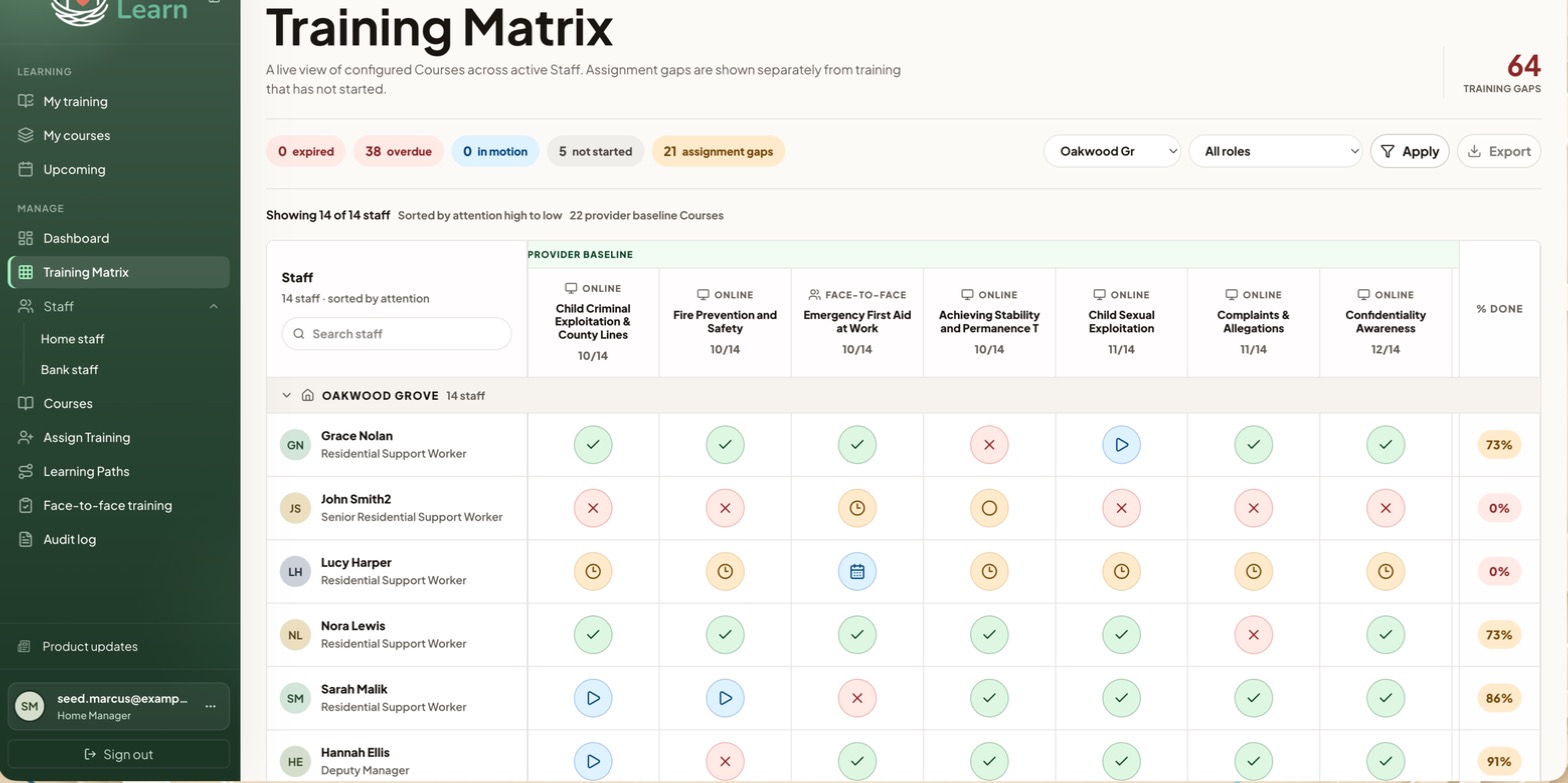1568x783 pixels.
Task: Click Child Criminal Exploitation column header
Action: [x=593, y=321]
